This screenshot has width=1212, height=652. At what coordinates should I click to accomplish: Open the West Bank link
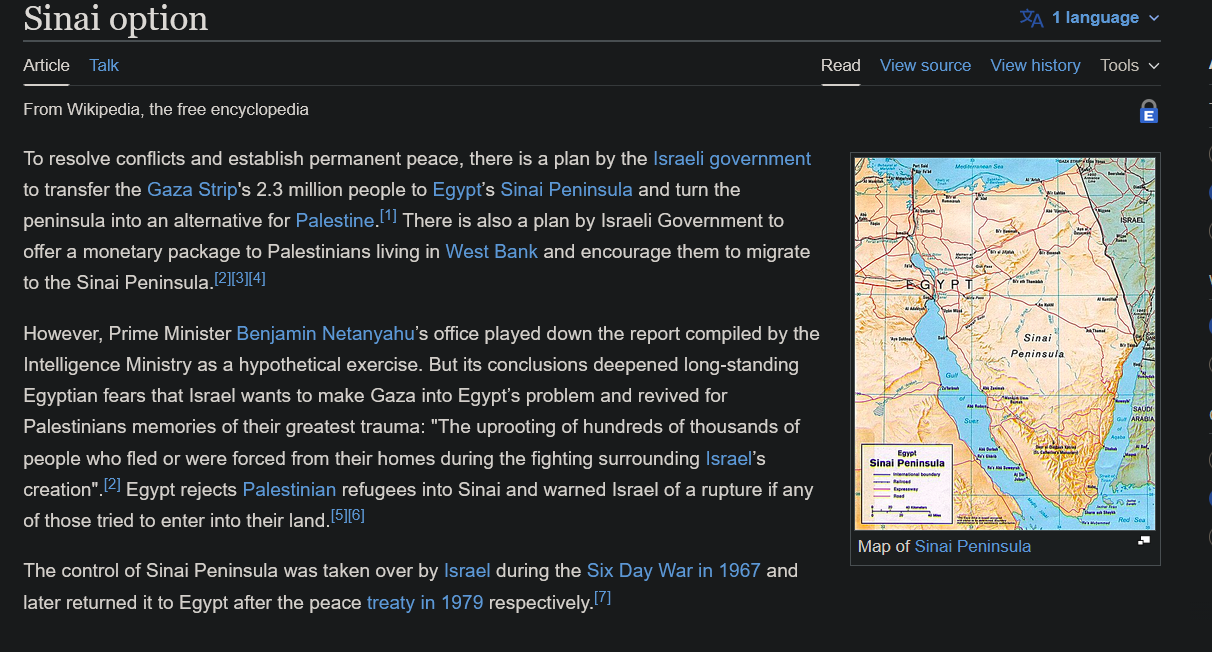pos(492,251)
